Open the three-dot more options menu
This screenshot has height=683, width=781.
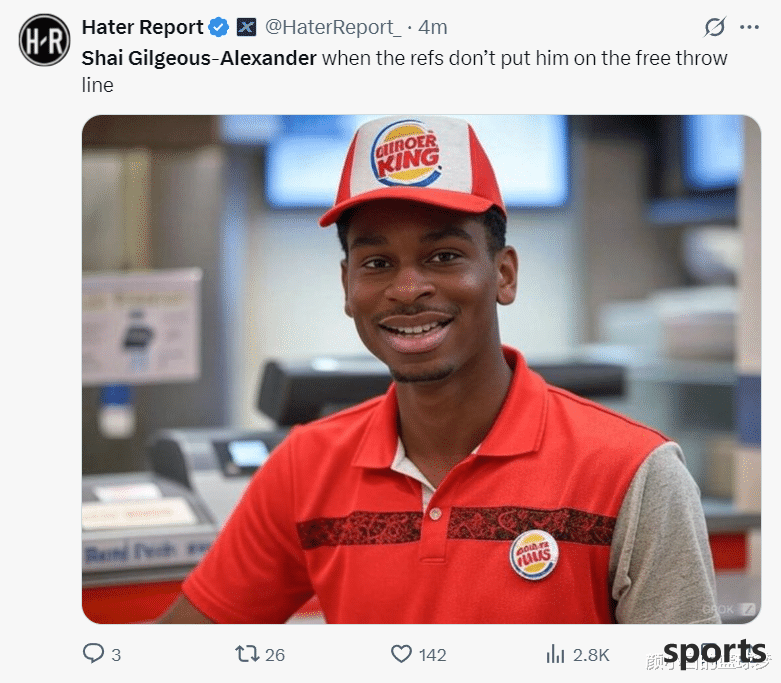(749, 27)
